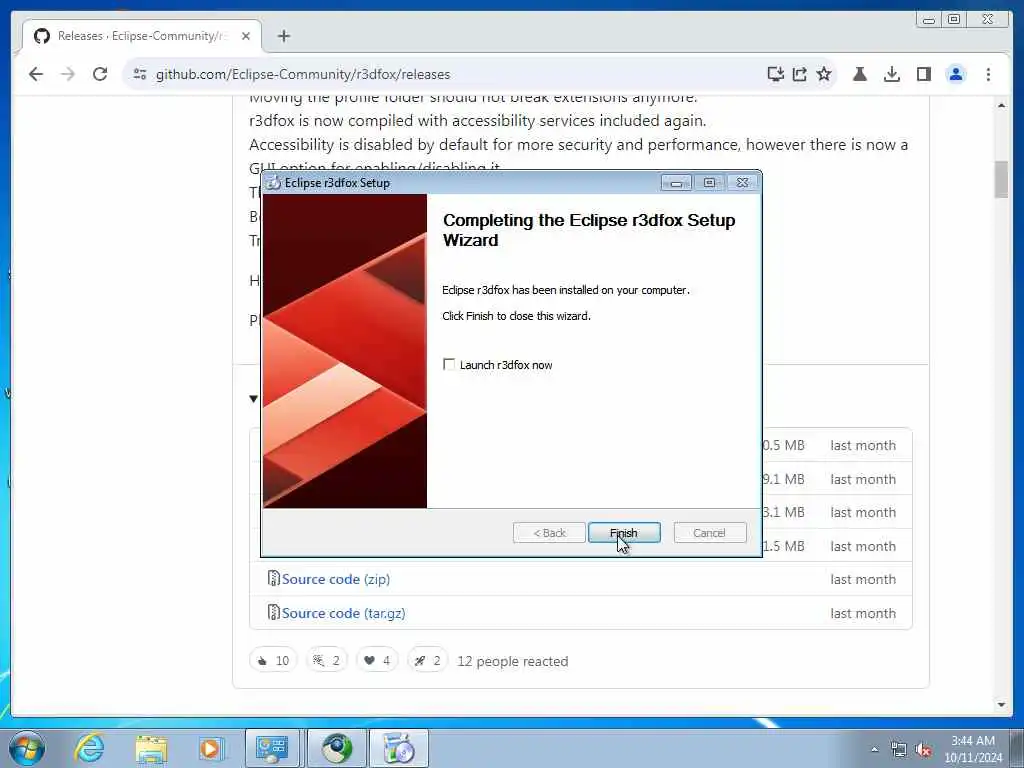
Task: Click the '12 people reacted' text
Action: click(513, 662)
